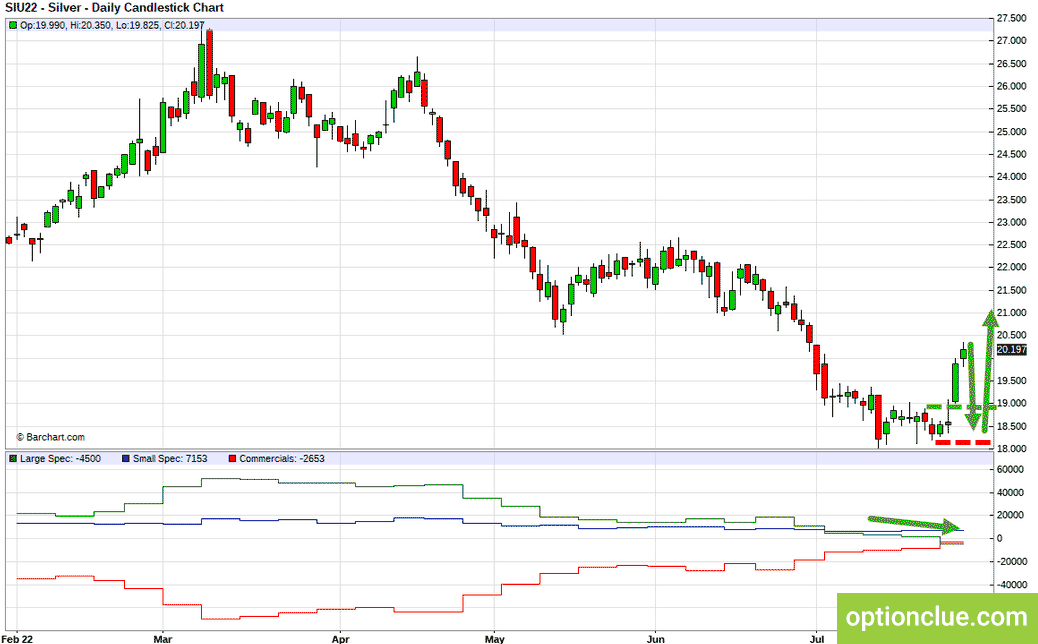
Task: Click the Barchart.com copyright text
Action: click(x=50, y=437)
